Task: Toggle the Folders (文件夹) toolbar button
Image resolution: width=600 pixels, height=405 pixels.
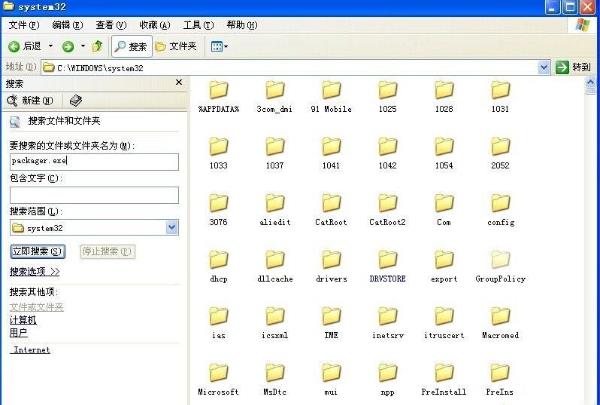Action: tap(176, 46)
